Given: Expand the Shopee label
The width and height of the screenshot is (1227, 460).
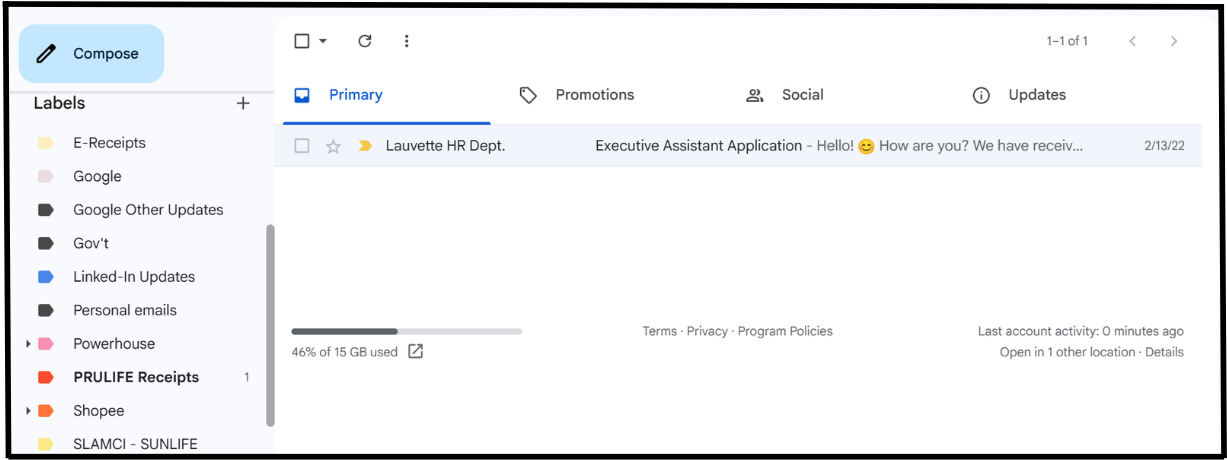Looking at the screenshot, I should point(28,411).
